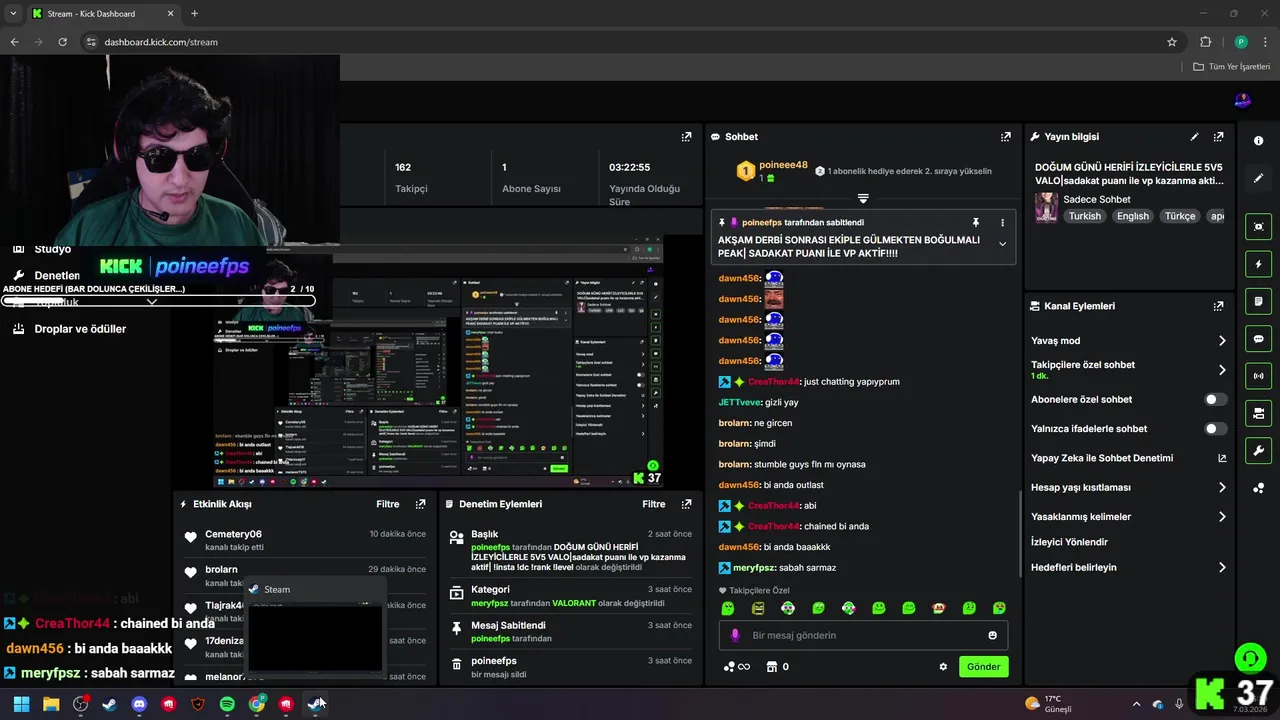Pop out the Etkinlik Akışı panel
The width and height of the screenshot is (1280, 720).
420,504
